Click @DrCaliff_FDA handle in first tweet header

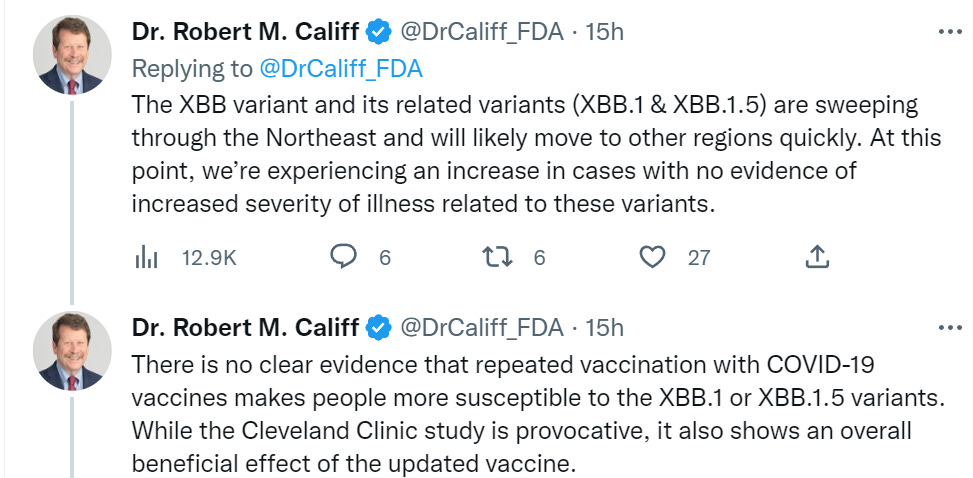point(483,32)
